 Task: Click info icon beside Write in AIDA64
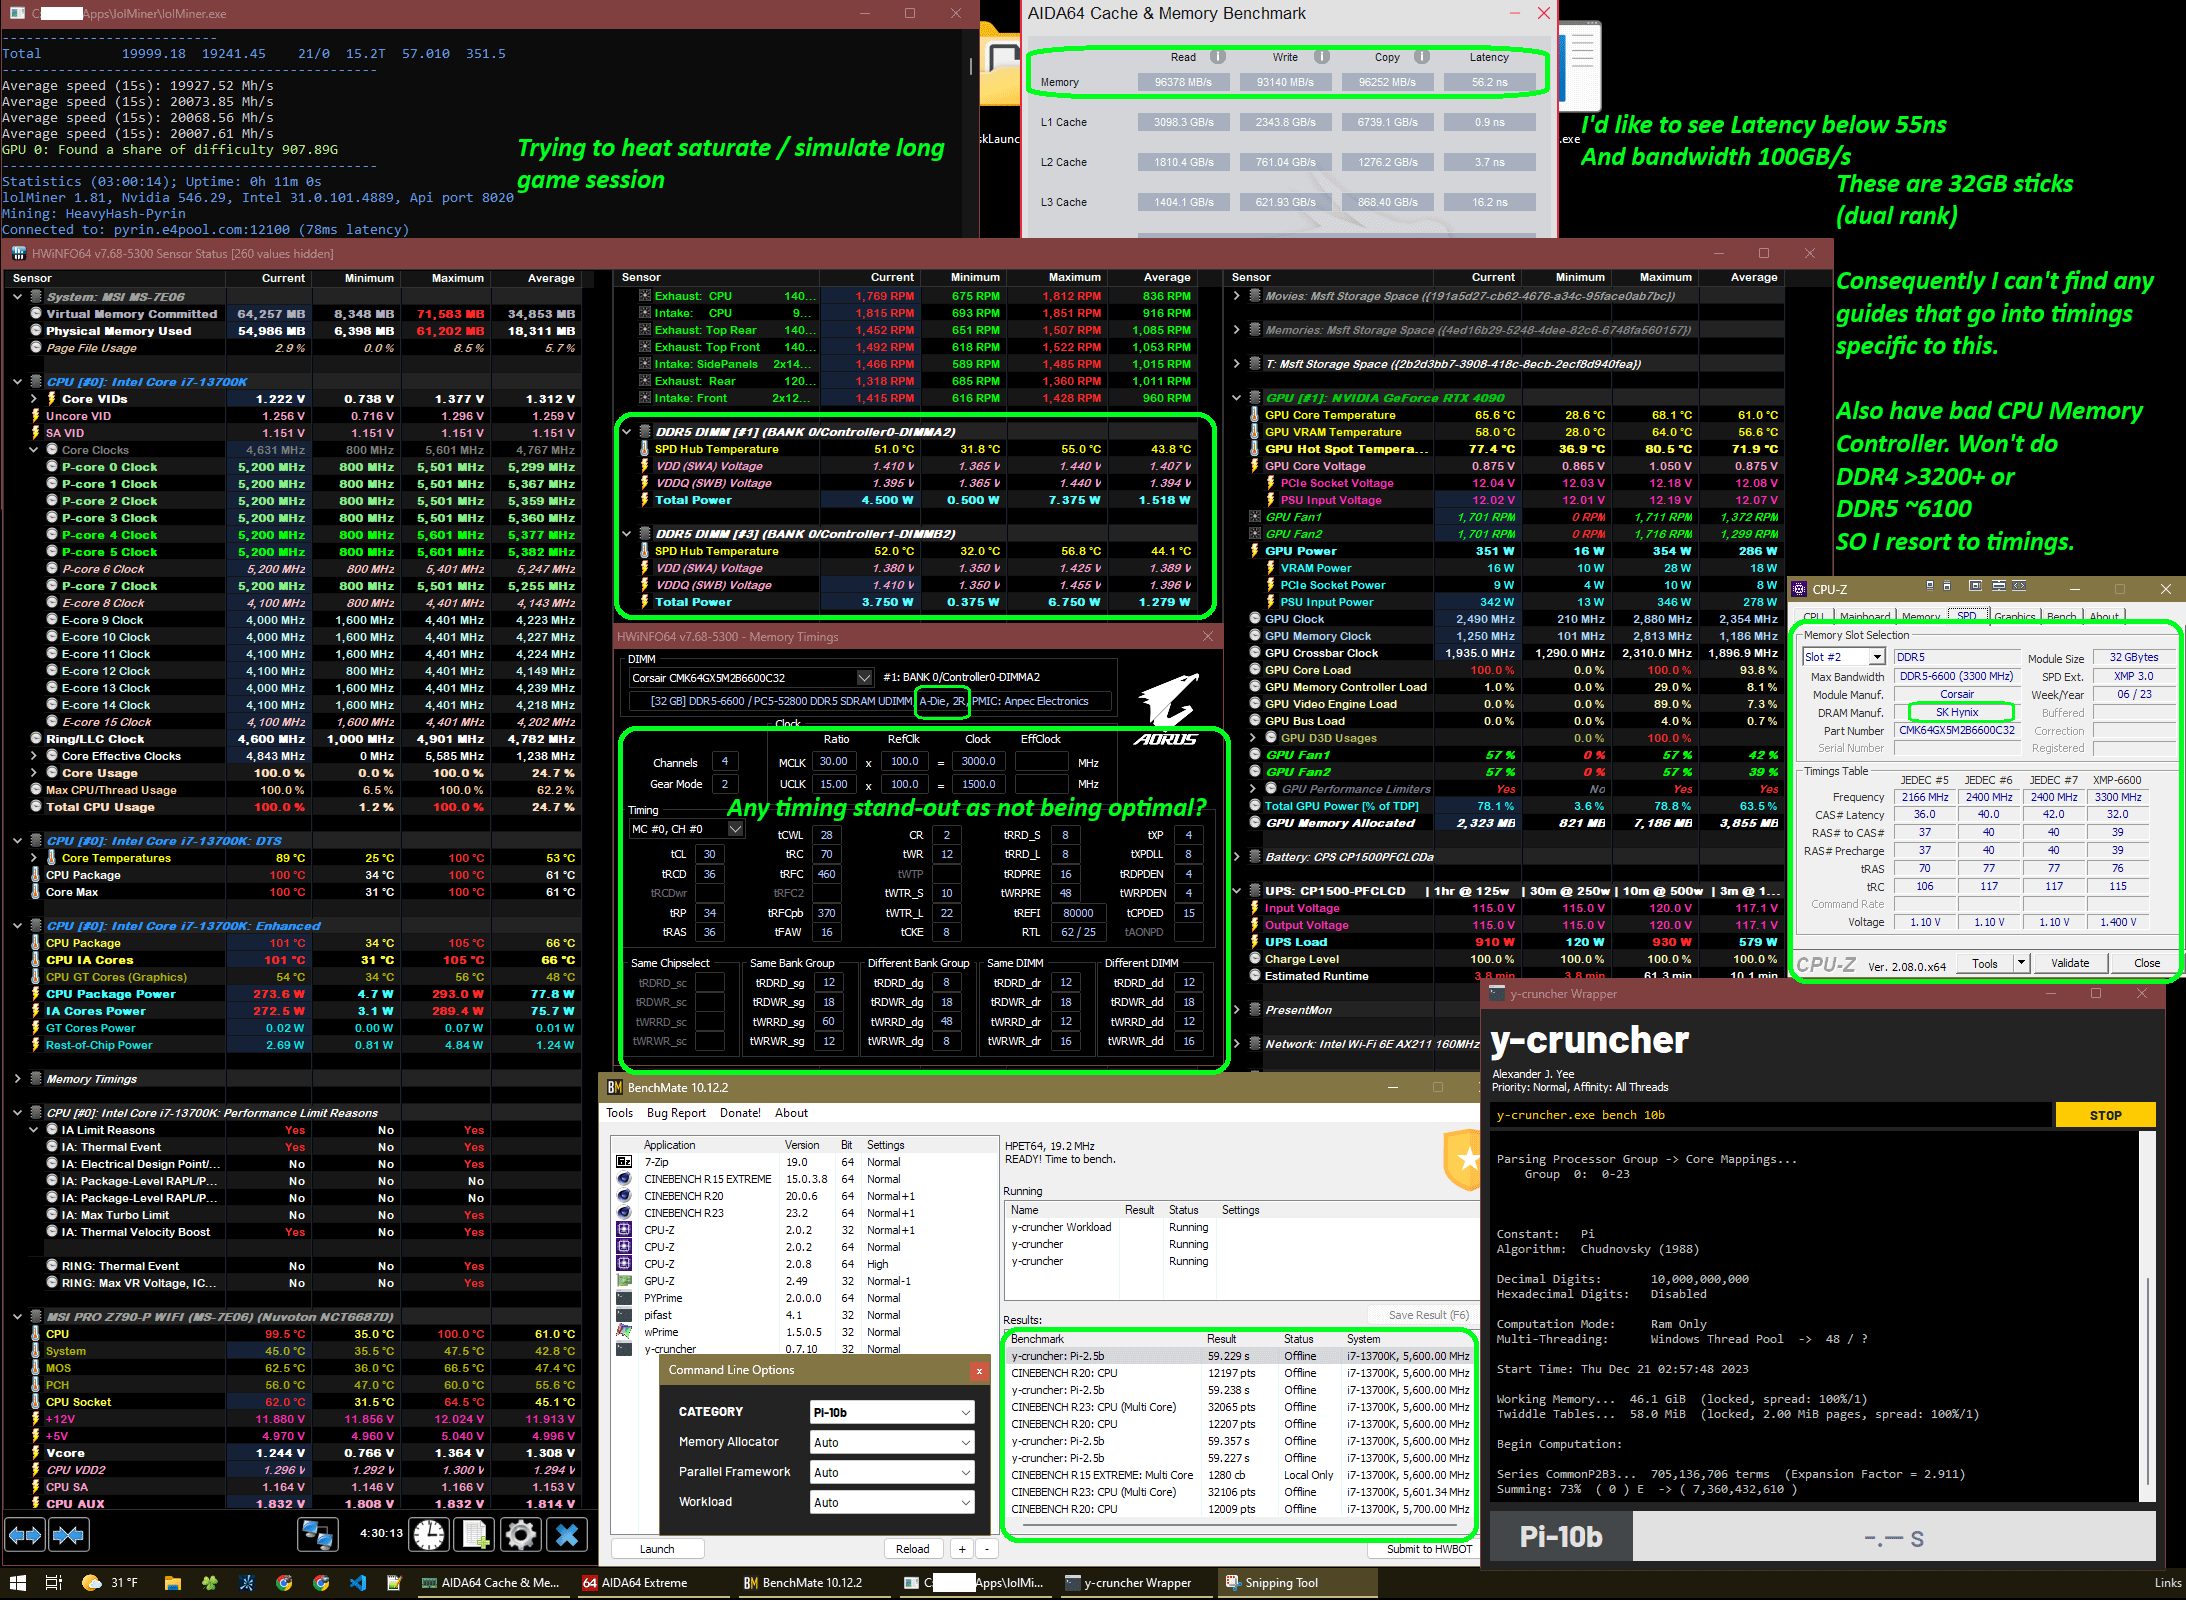[1321, 57]
